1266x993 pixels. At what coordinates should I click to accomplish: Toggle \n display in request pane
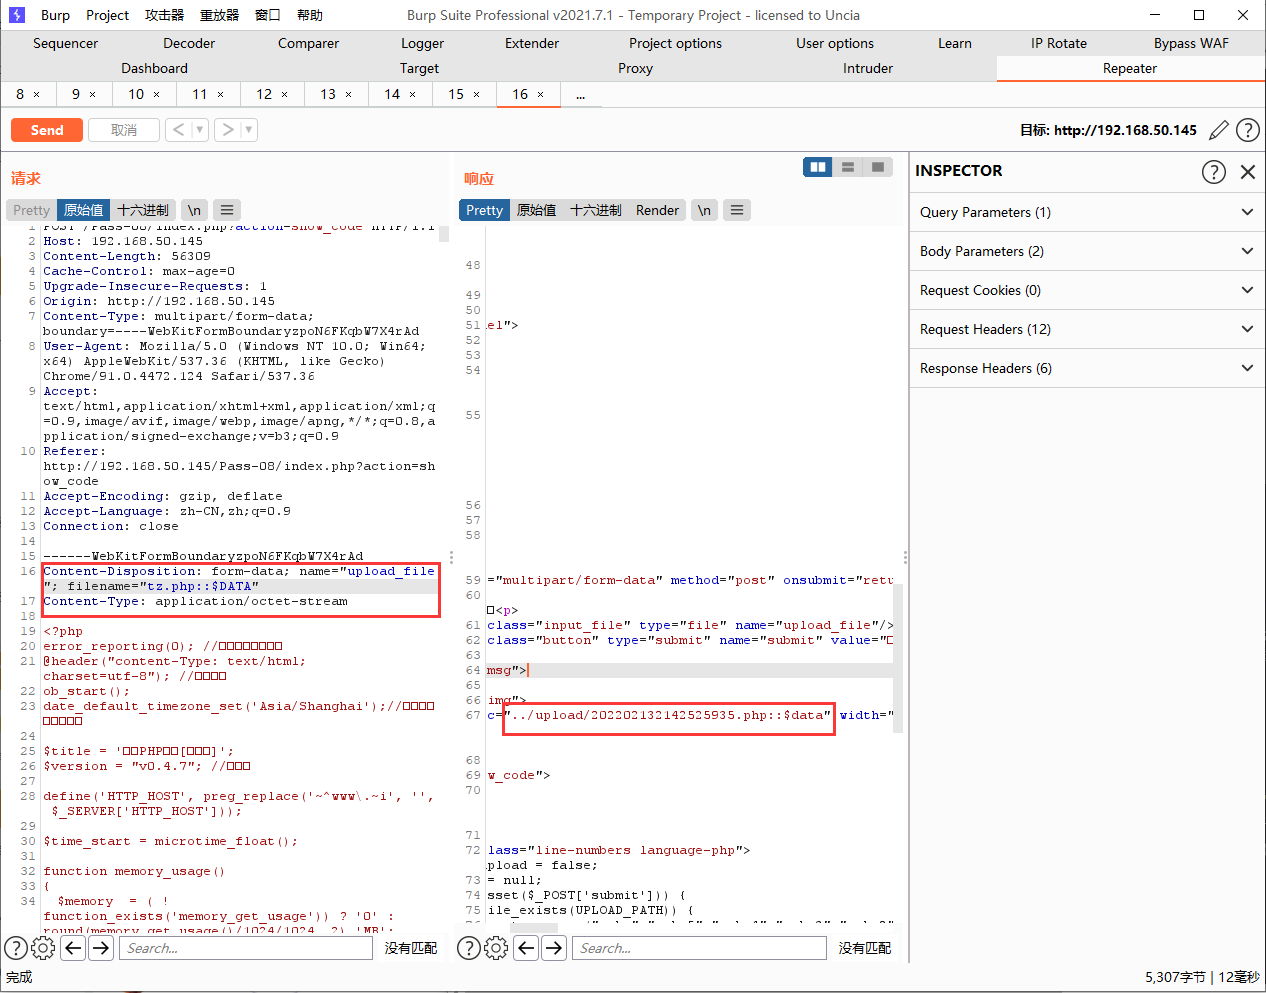click(x=194, y=210)
